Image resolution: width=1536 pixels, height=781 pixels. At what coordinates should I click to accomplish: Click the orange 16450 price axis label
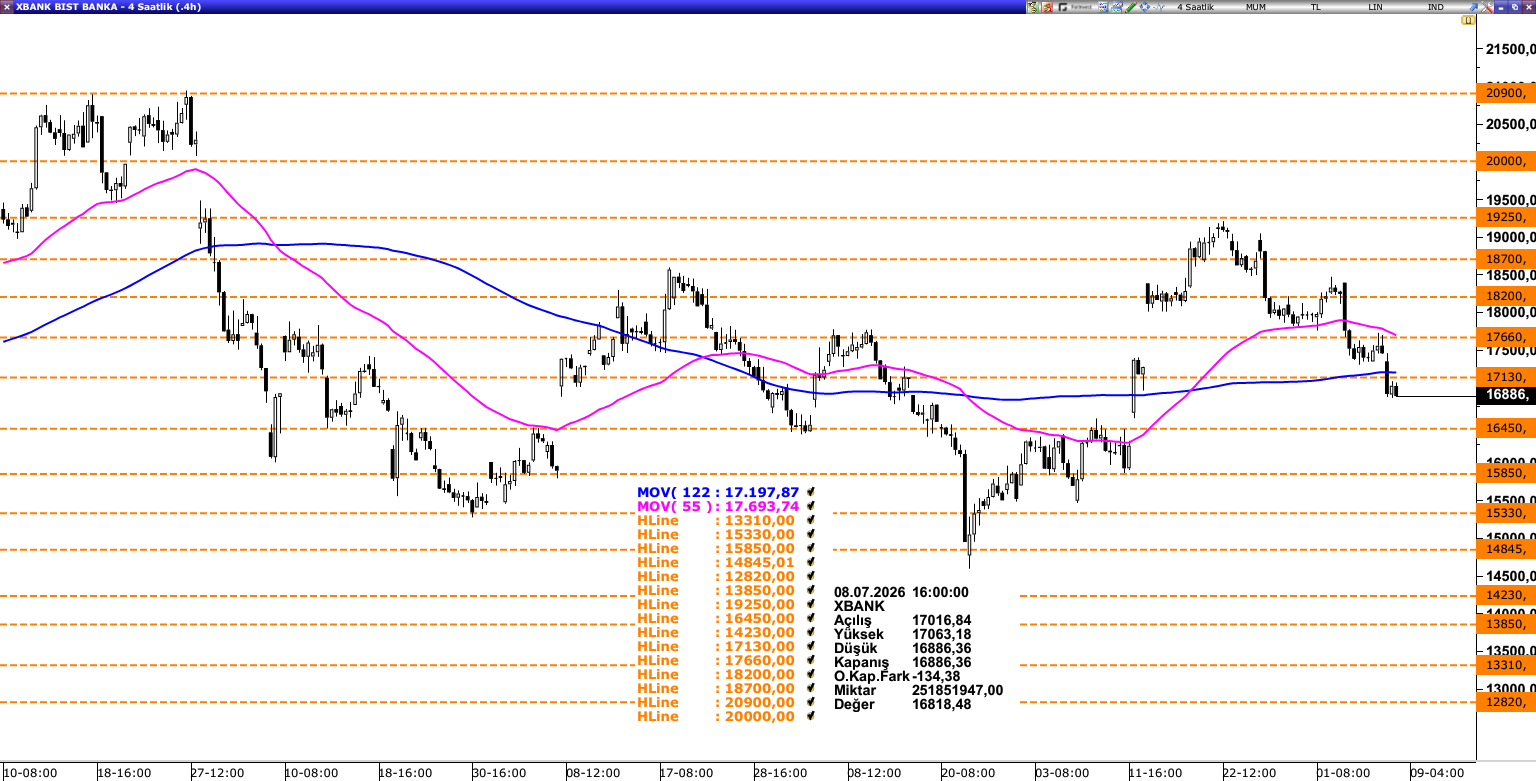[1506, 428]
